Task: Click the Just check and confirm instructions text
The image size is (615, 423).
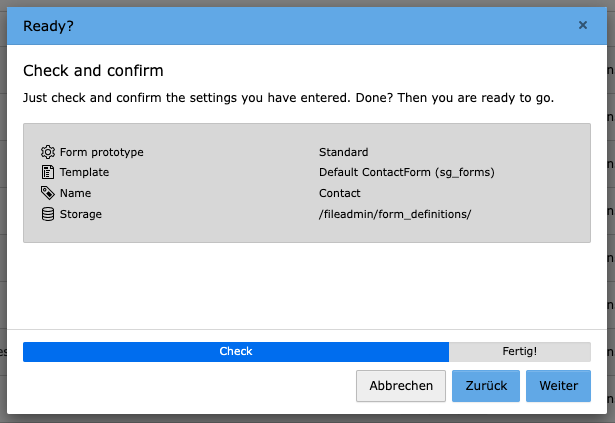Action: [288, 98]
